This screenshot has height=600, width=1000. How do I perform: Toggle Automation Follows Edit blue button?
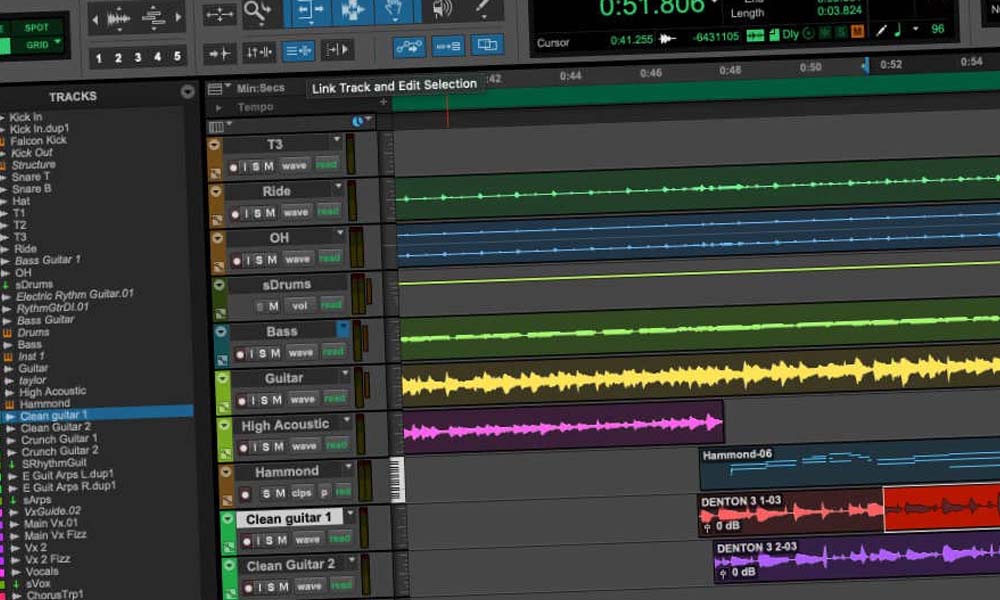pos(409,47)
